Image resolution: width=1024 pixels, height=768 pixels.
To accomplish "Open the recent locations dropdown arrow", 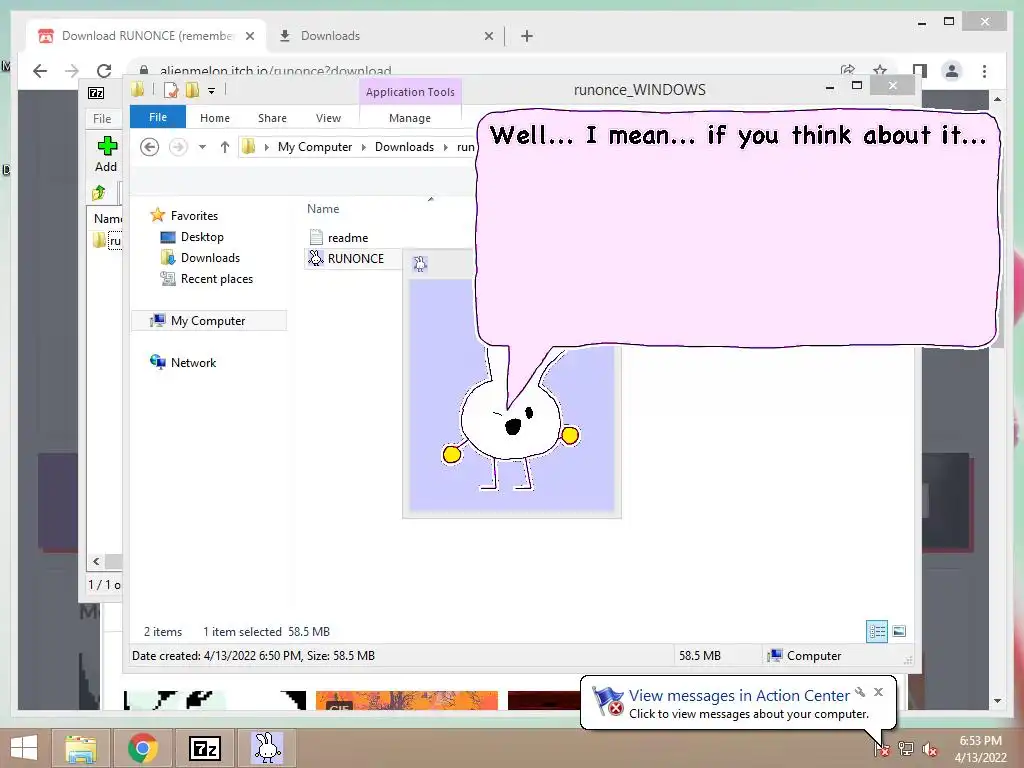I will pyautogui.click(x=202, y=147).
